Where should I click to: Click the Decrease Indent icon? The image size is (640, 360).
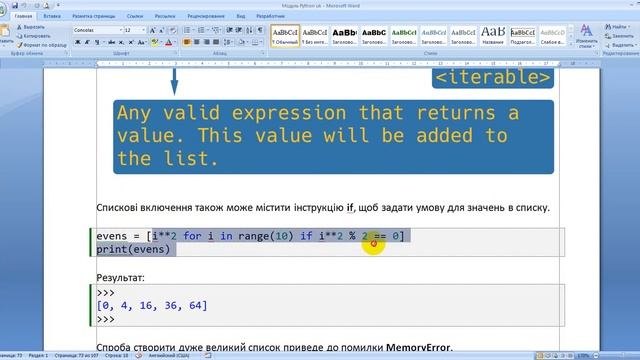(x=229, y=30)
